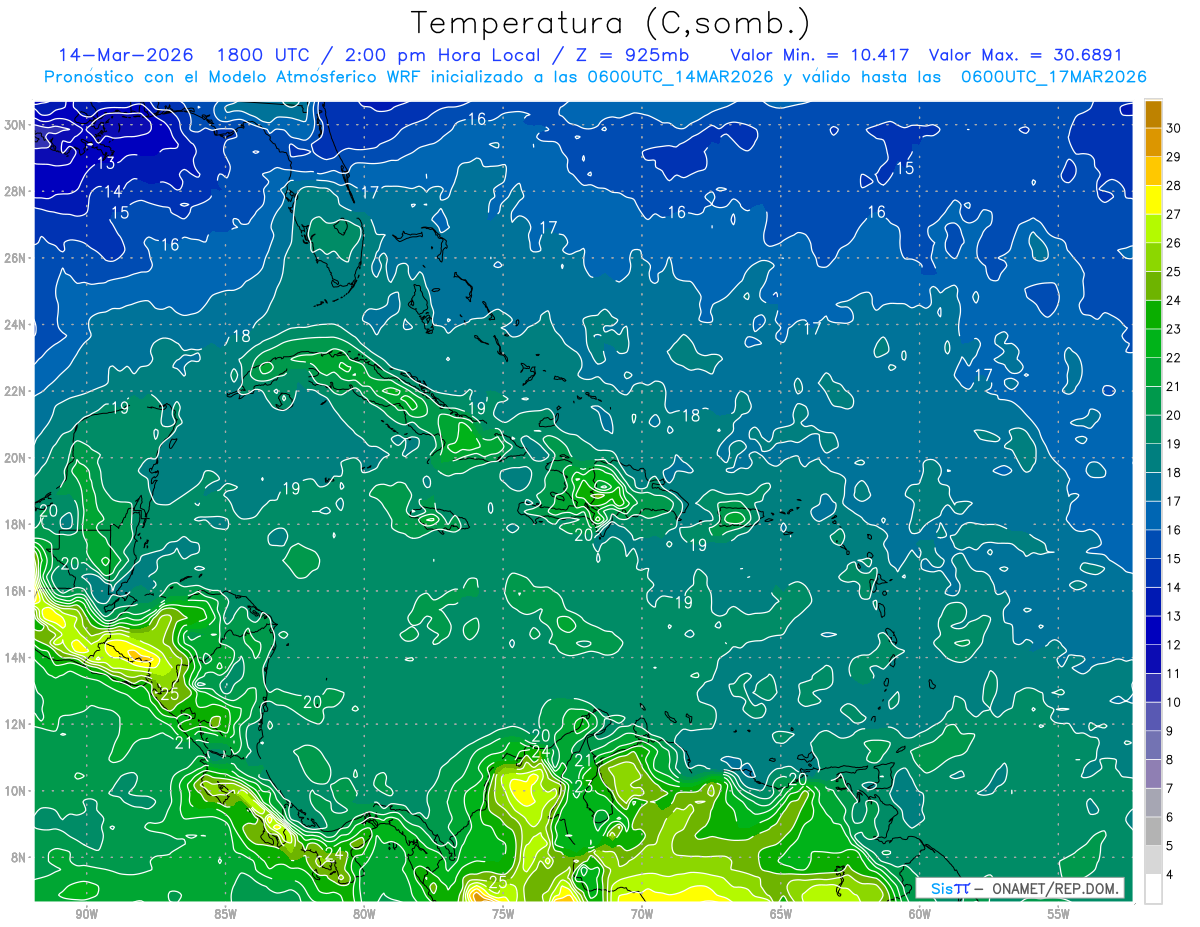This screenshot has width=1200, height=927.
Task: Click the dark blue colorbar swatch between 12 and 13
Action: pos(1153,630)
